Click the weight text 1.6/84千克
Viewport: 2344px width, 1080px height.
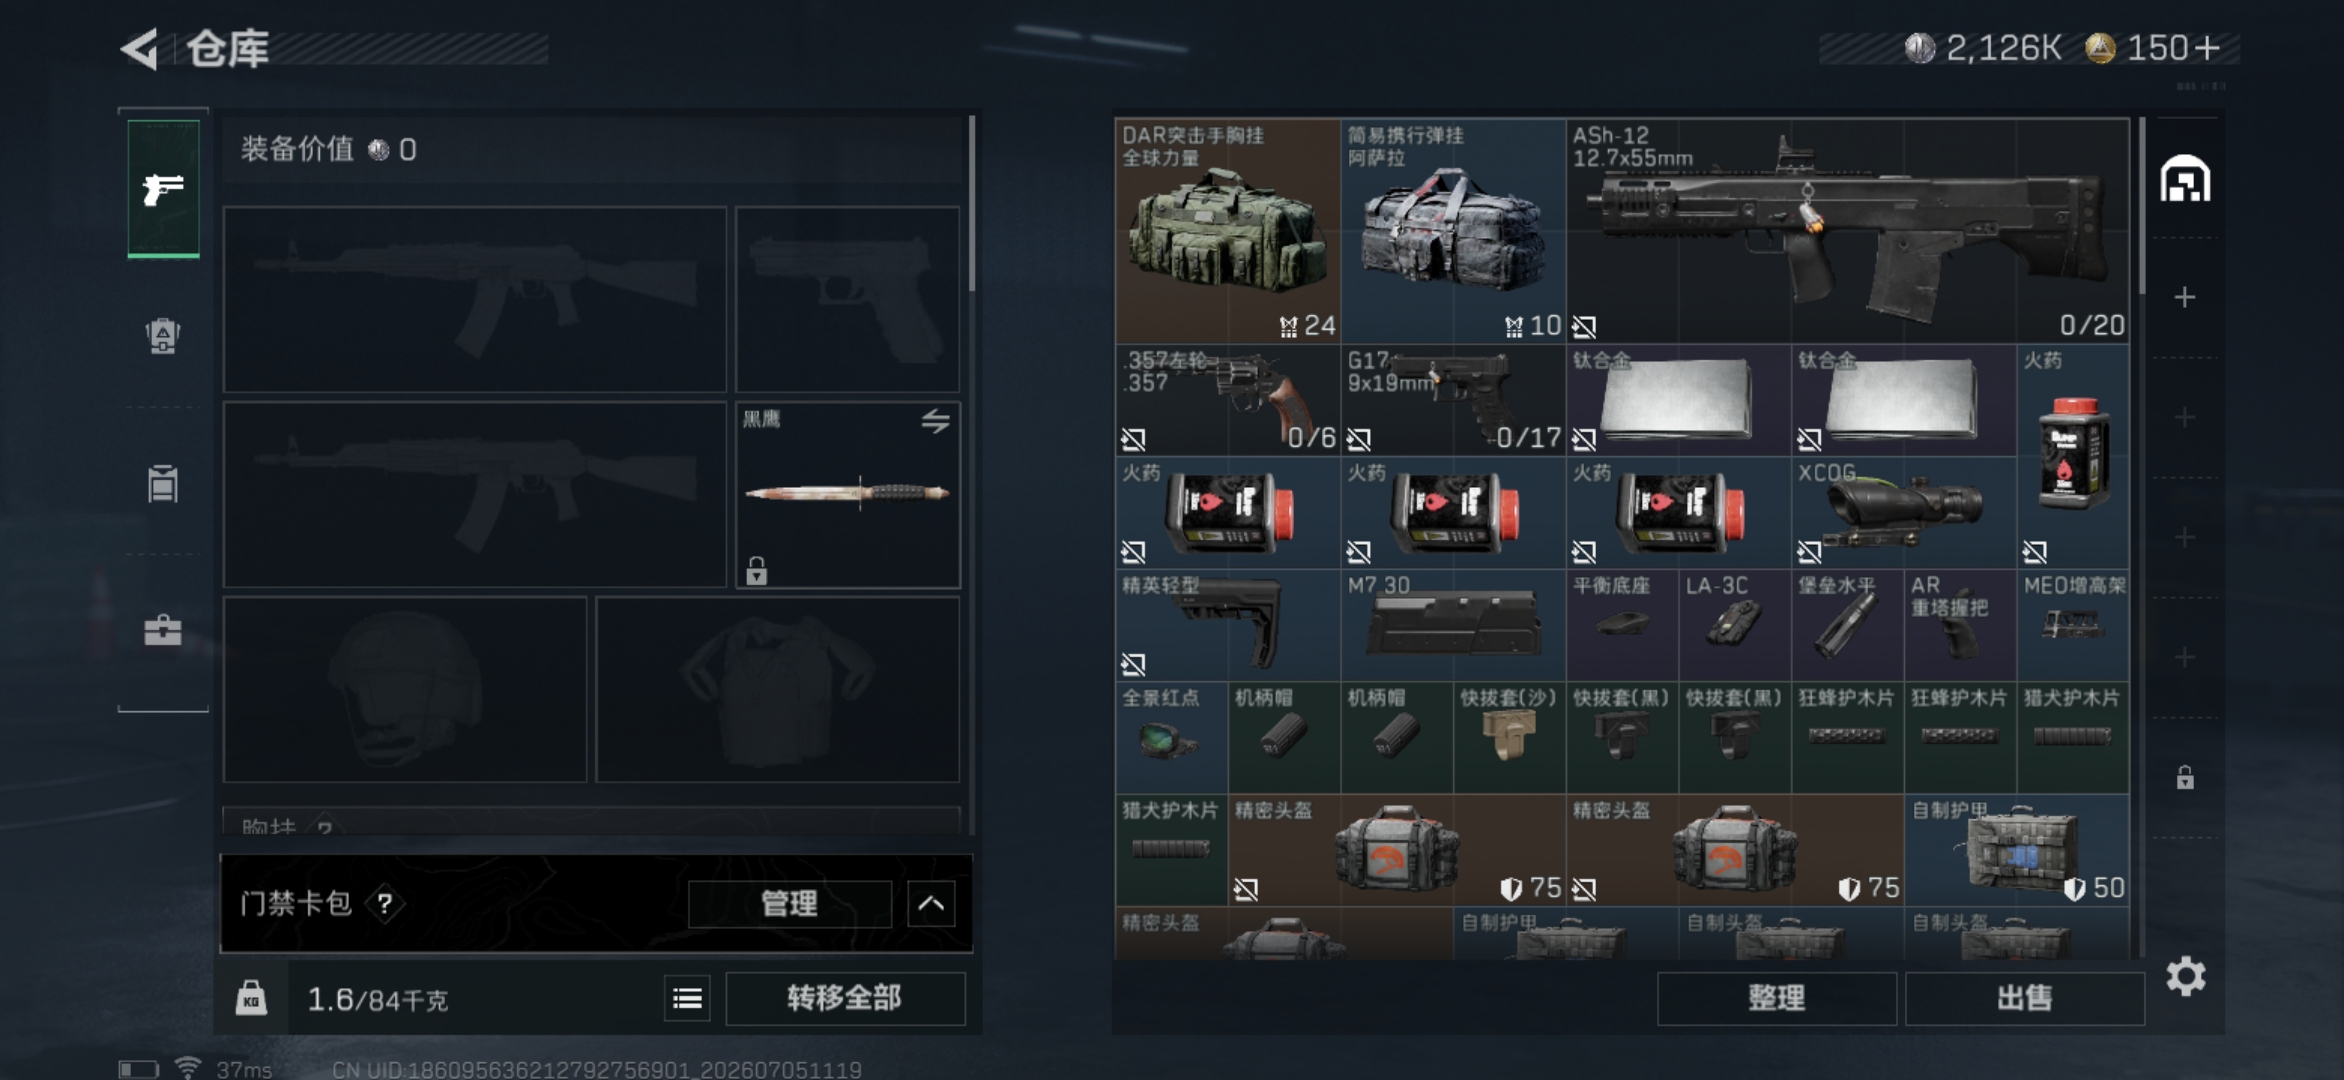point(377,999)
